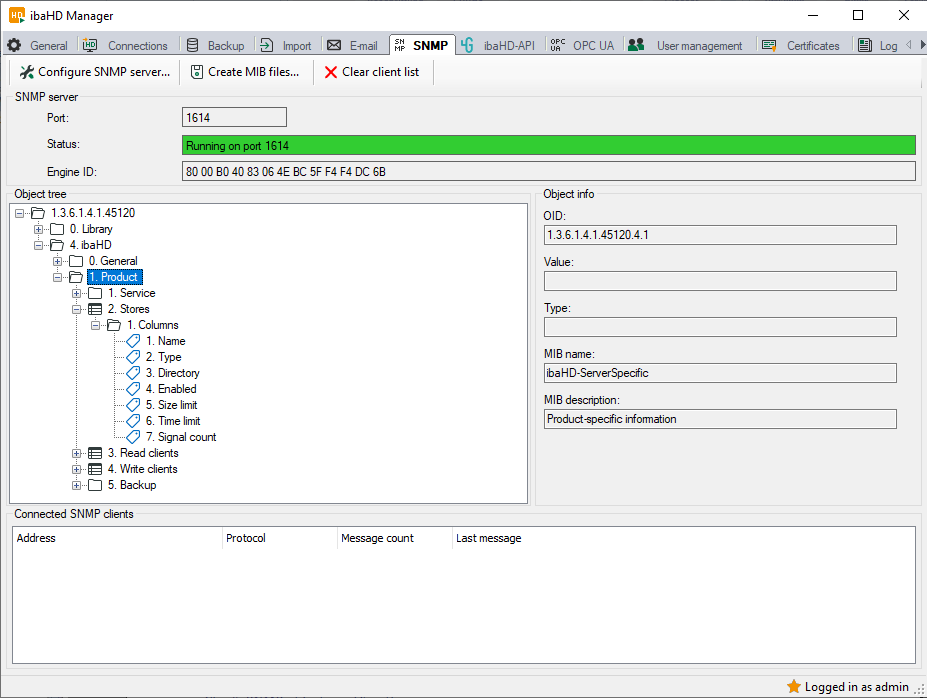Click the Port input field

click(234, 118)
